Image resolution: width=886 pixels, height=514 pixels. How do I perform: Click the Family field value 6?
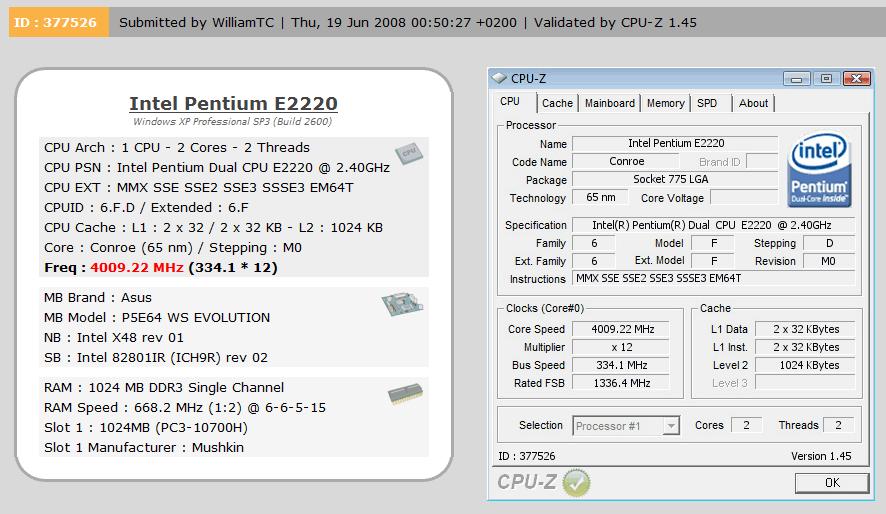pyautogui.click(x=594, y=243)
